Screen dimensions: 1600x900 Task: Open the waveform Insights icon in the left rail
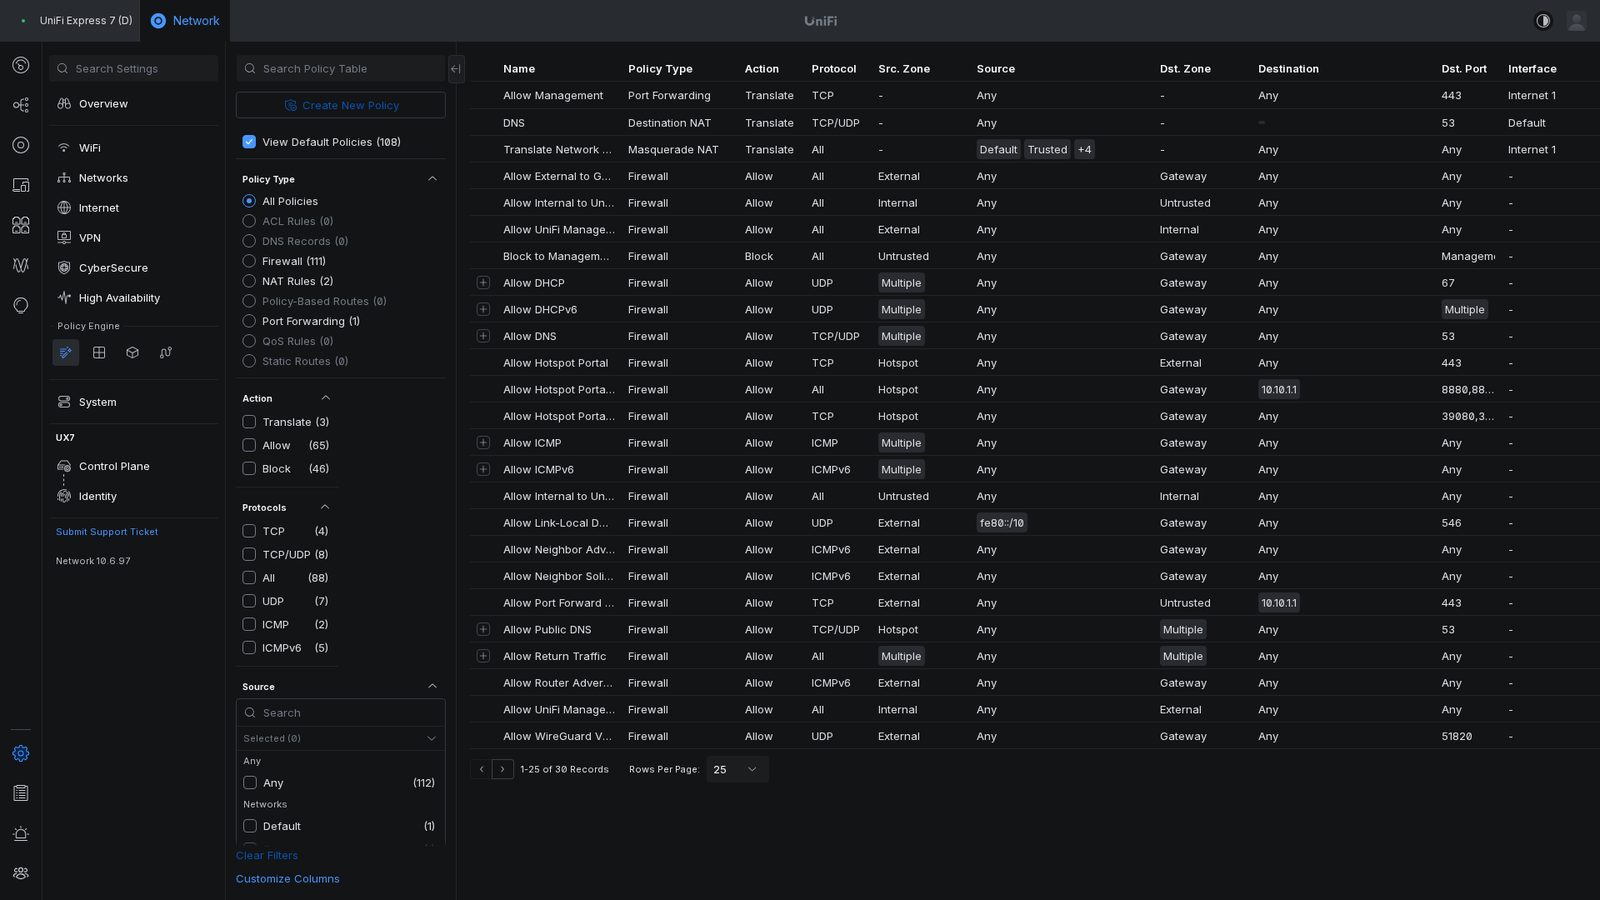click(20, 265)
